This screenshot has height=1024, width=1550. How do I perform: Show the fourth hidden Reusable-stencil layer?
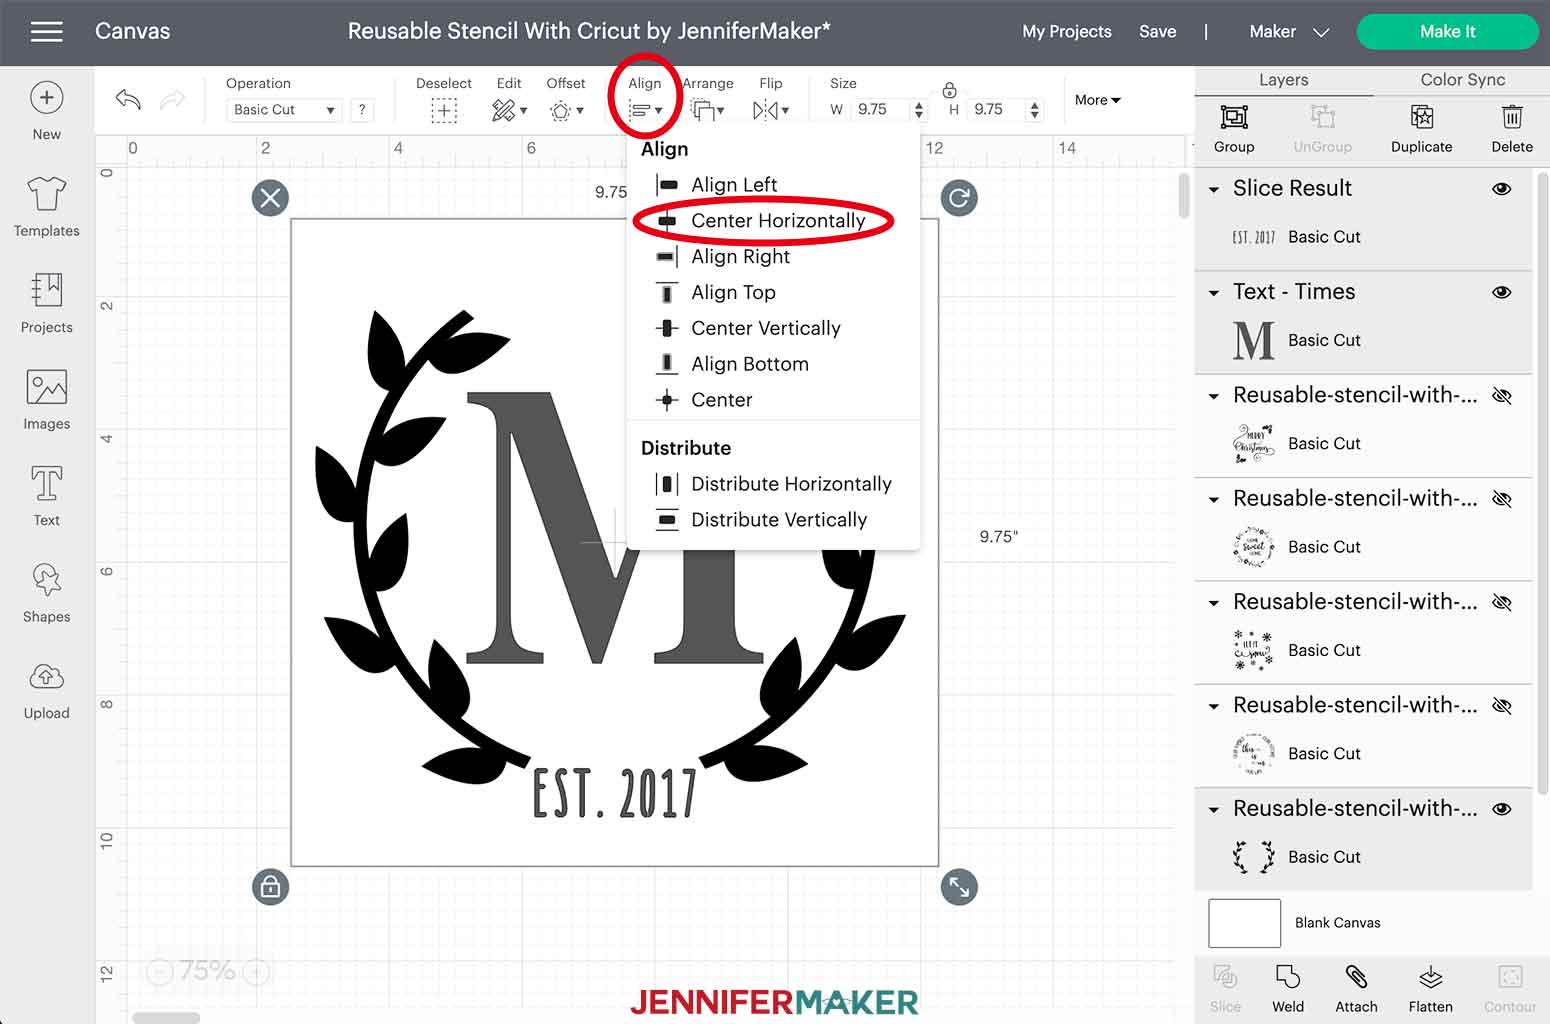1501,706
